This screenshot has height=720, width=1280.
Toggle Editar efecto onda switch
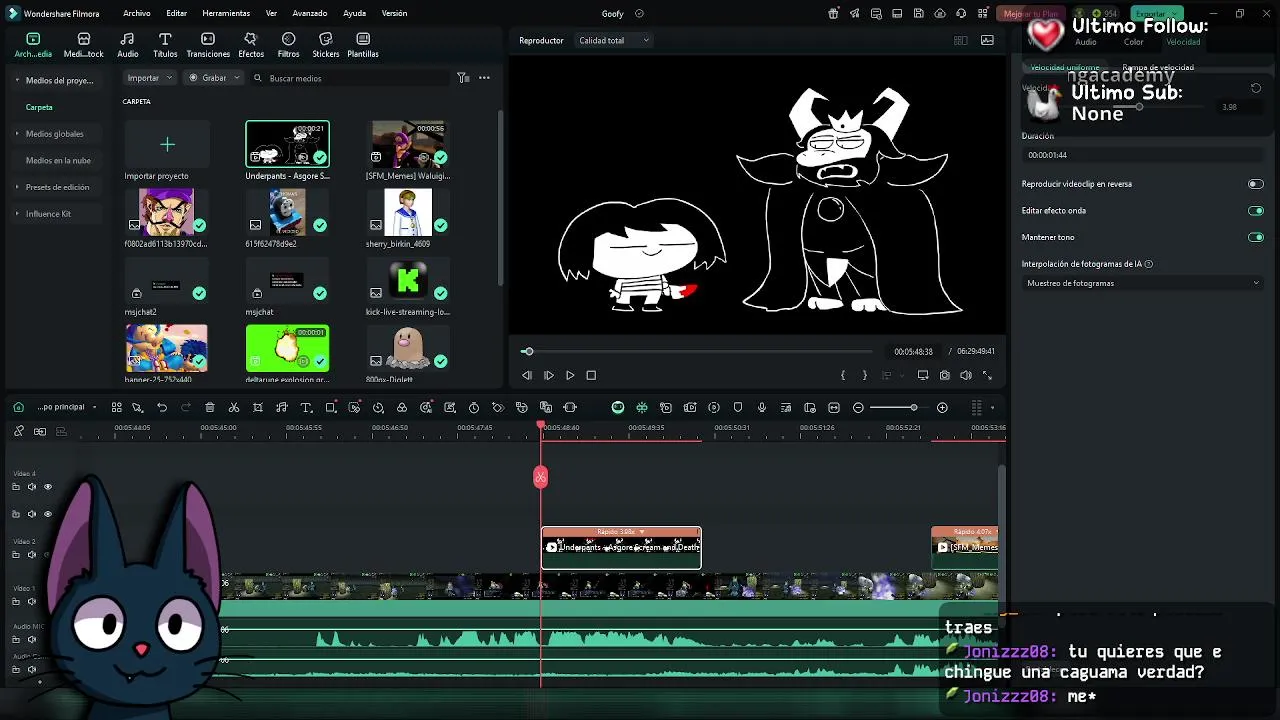[1256, 211]
